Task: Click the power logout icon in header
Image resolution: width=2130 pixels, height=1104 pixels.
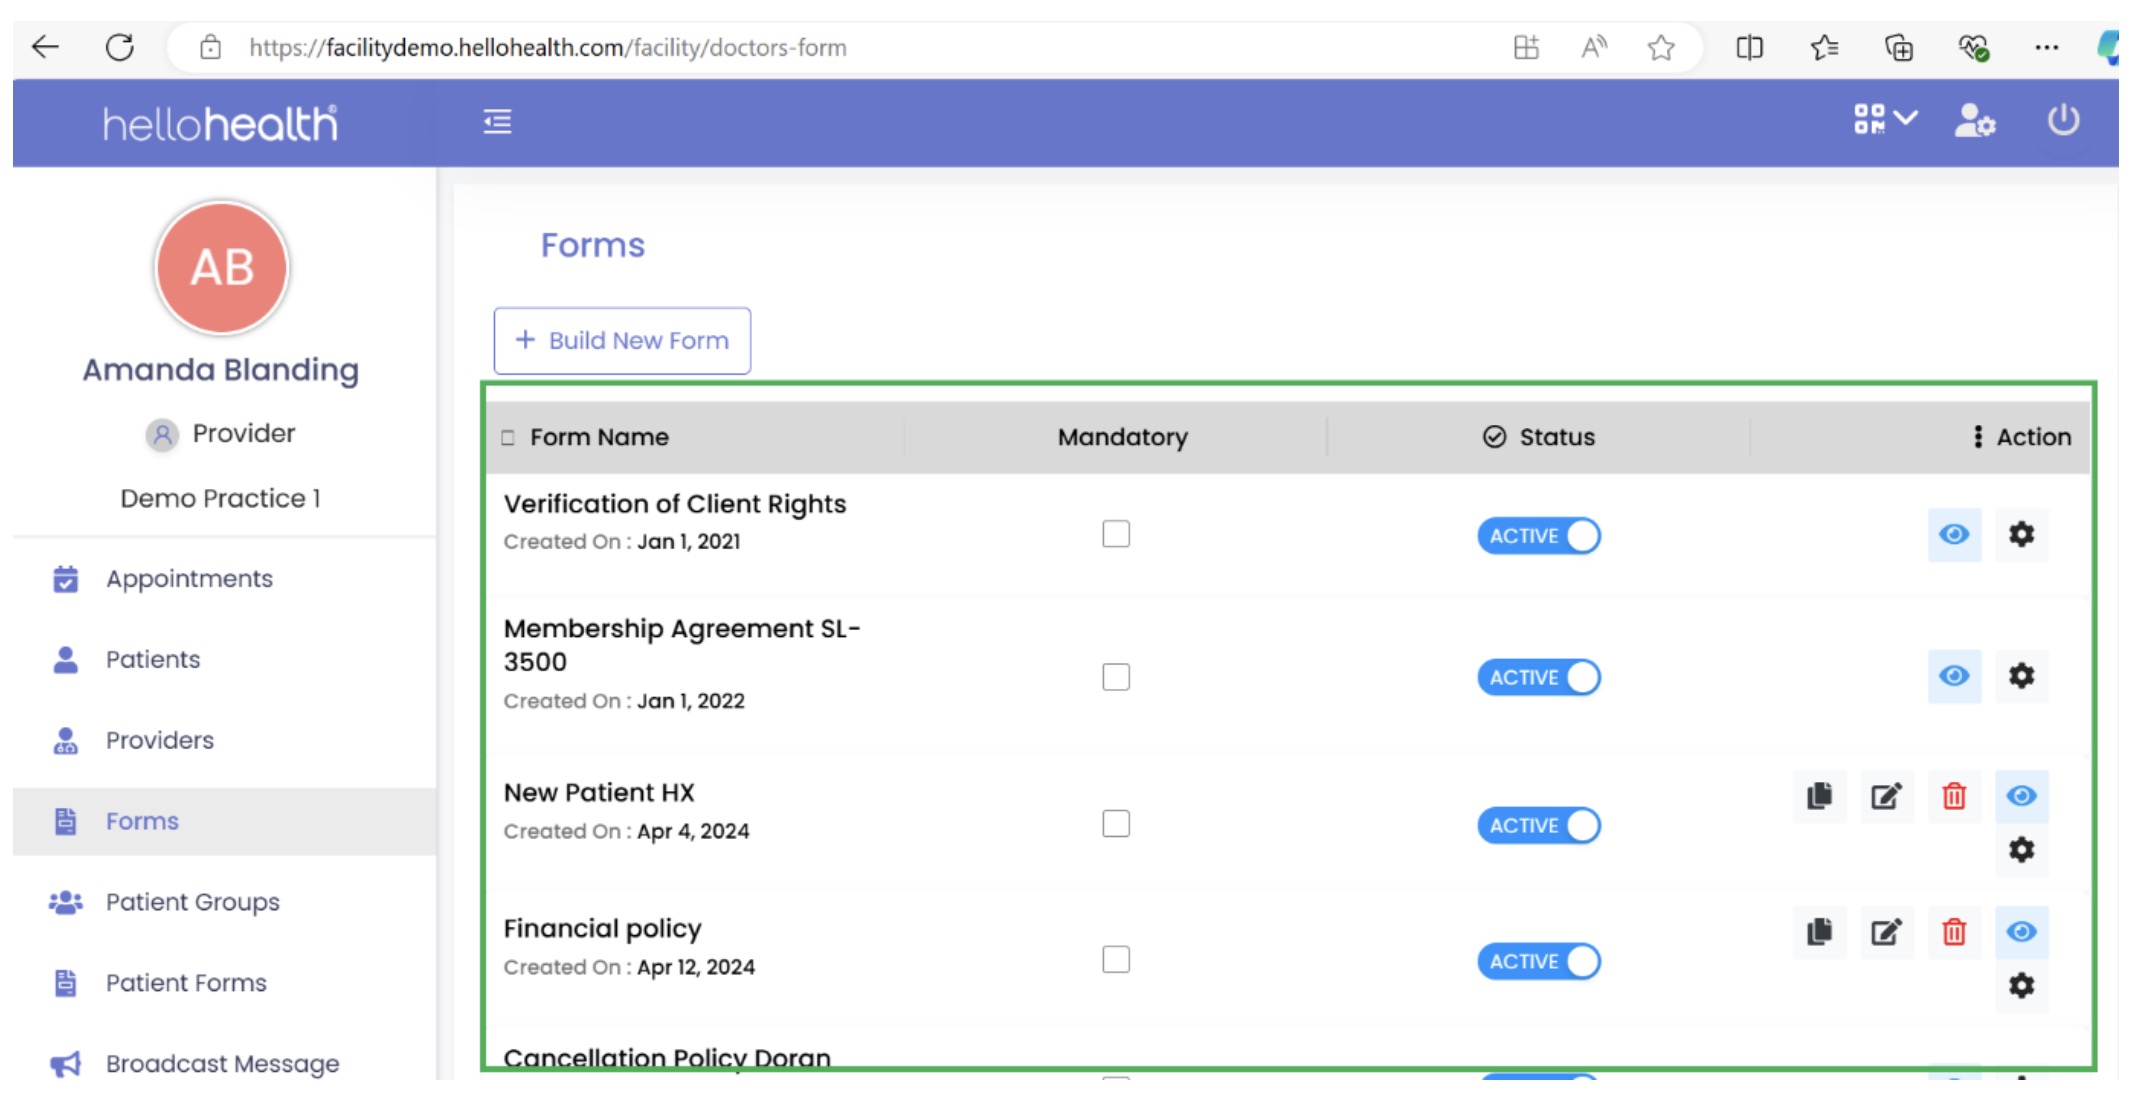Action: pyautogui.click(x=2063, y=121)
